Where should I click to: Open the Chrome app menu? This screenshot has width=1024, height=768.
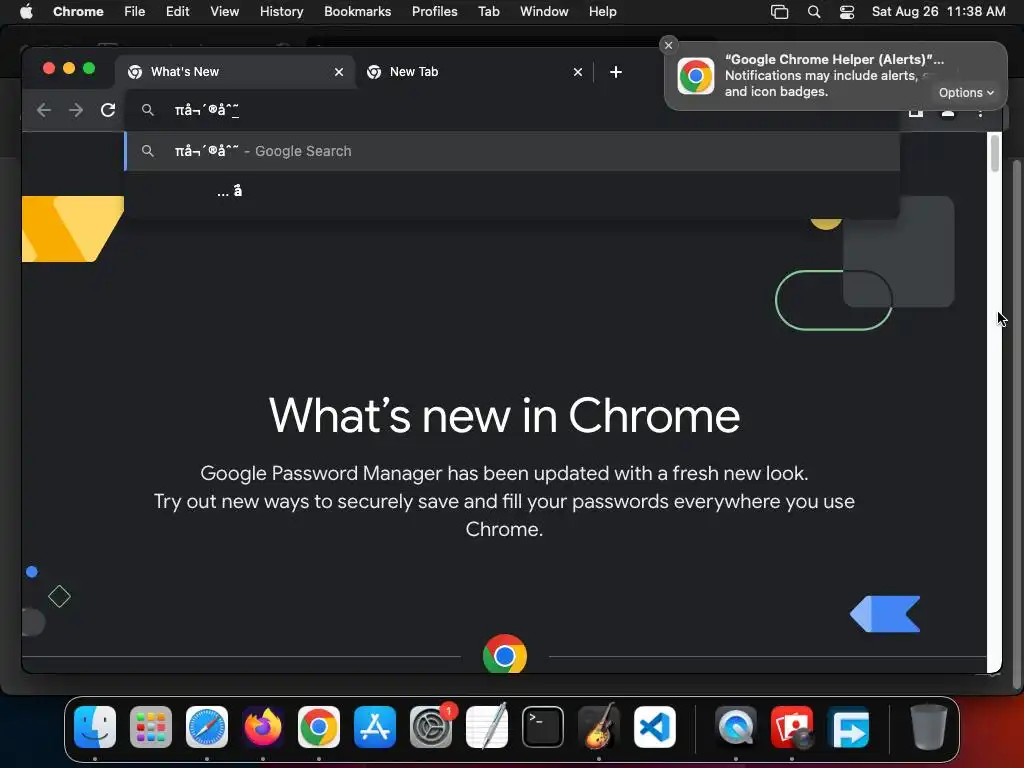pos(78,12)
